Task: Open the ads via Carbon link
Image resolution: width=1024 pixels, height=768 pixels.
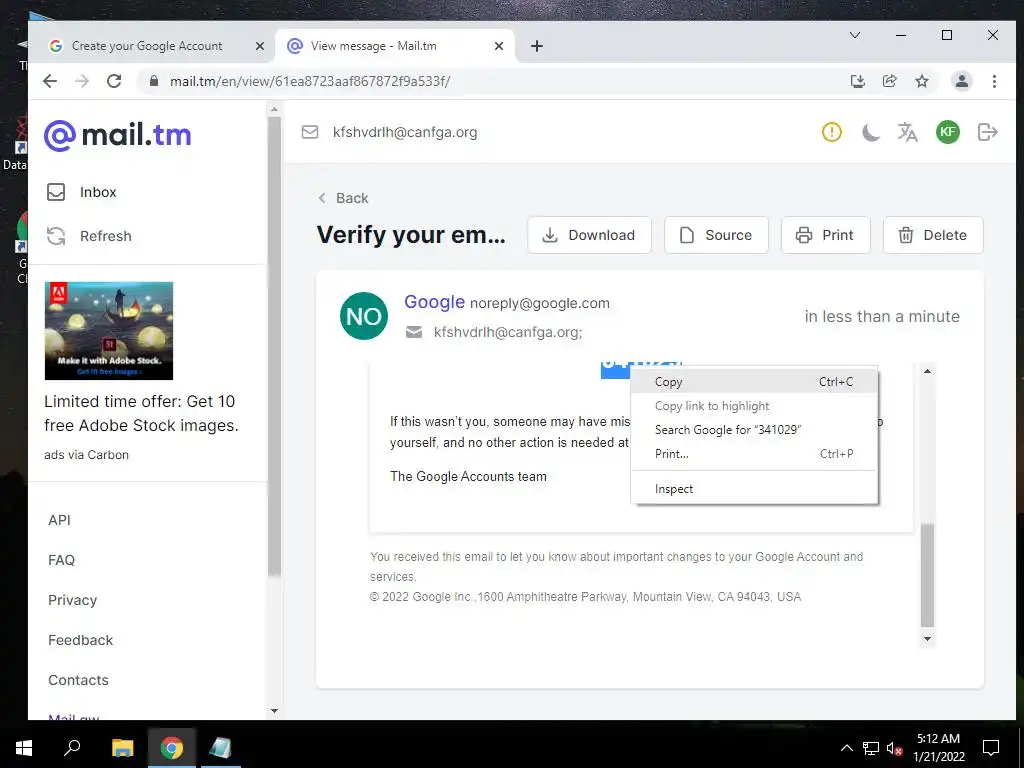Action: point(86,455)
